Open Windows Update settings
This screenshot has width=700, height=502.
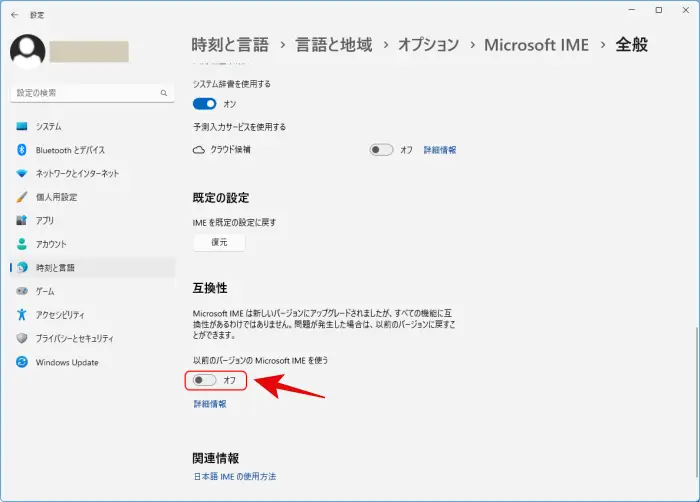[x=92, y=362]
